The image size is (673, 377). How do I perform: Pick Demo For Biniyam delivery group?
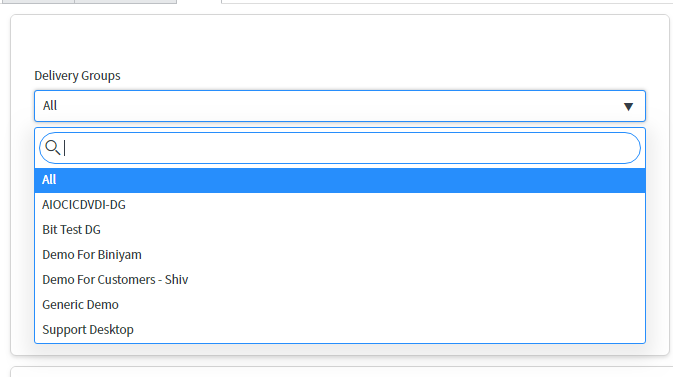pos(340,255)
